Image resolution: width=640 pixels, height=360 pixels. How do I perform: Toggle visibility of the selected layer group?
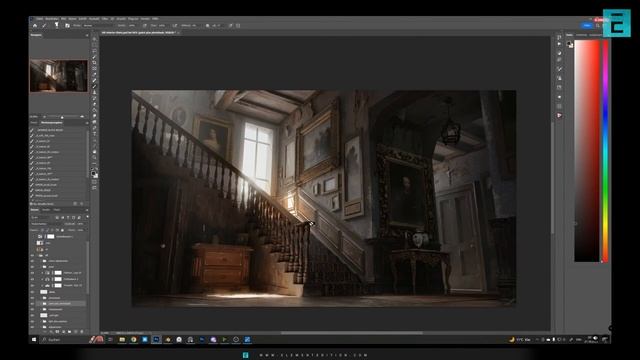pyautogui.click(x=32, y=304)
